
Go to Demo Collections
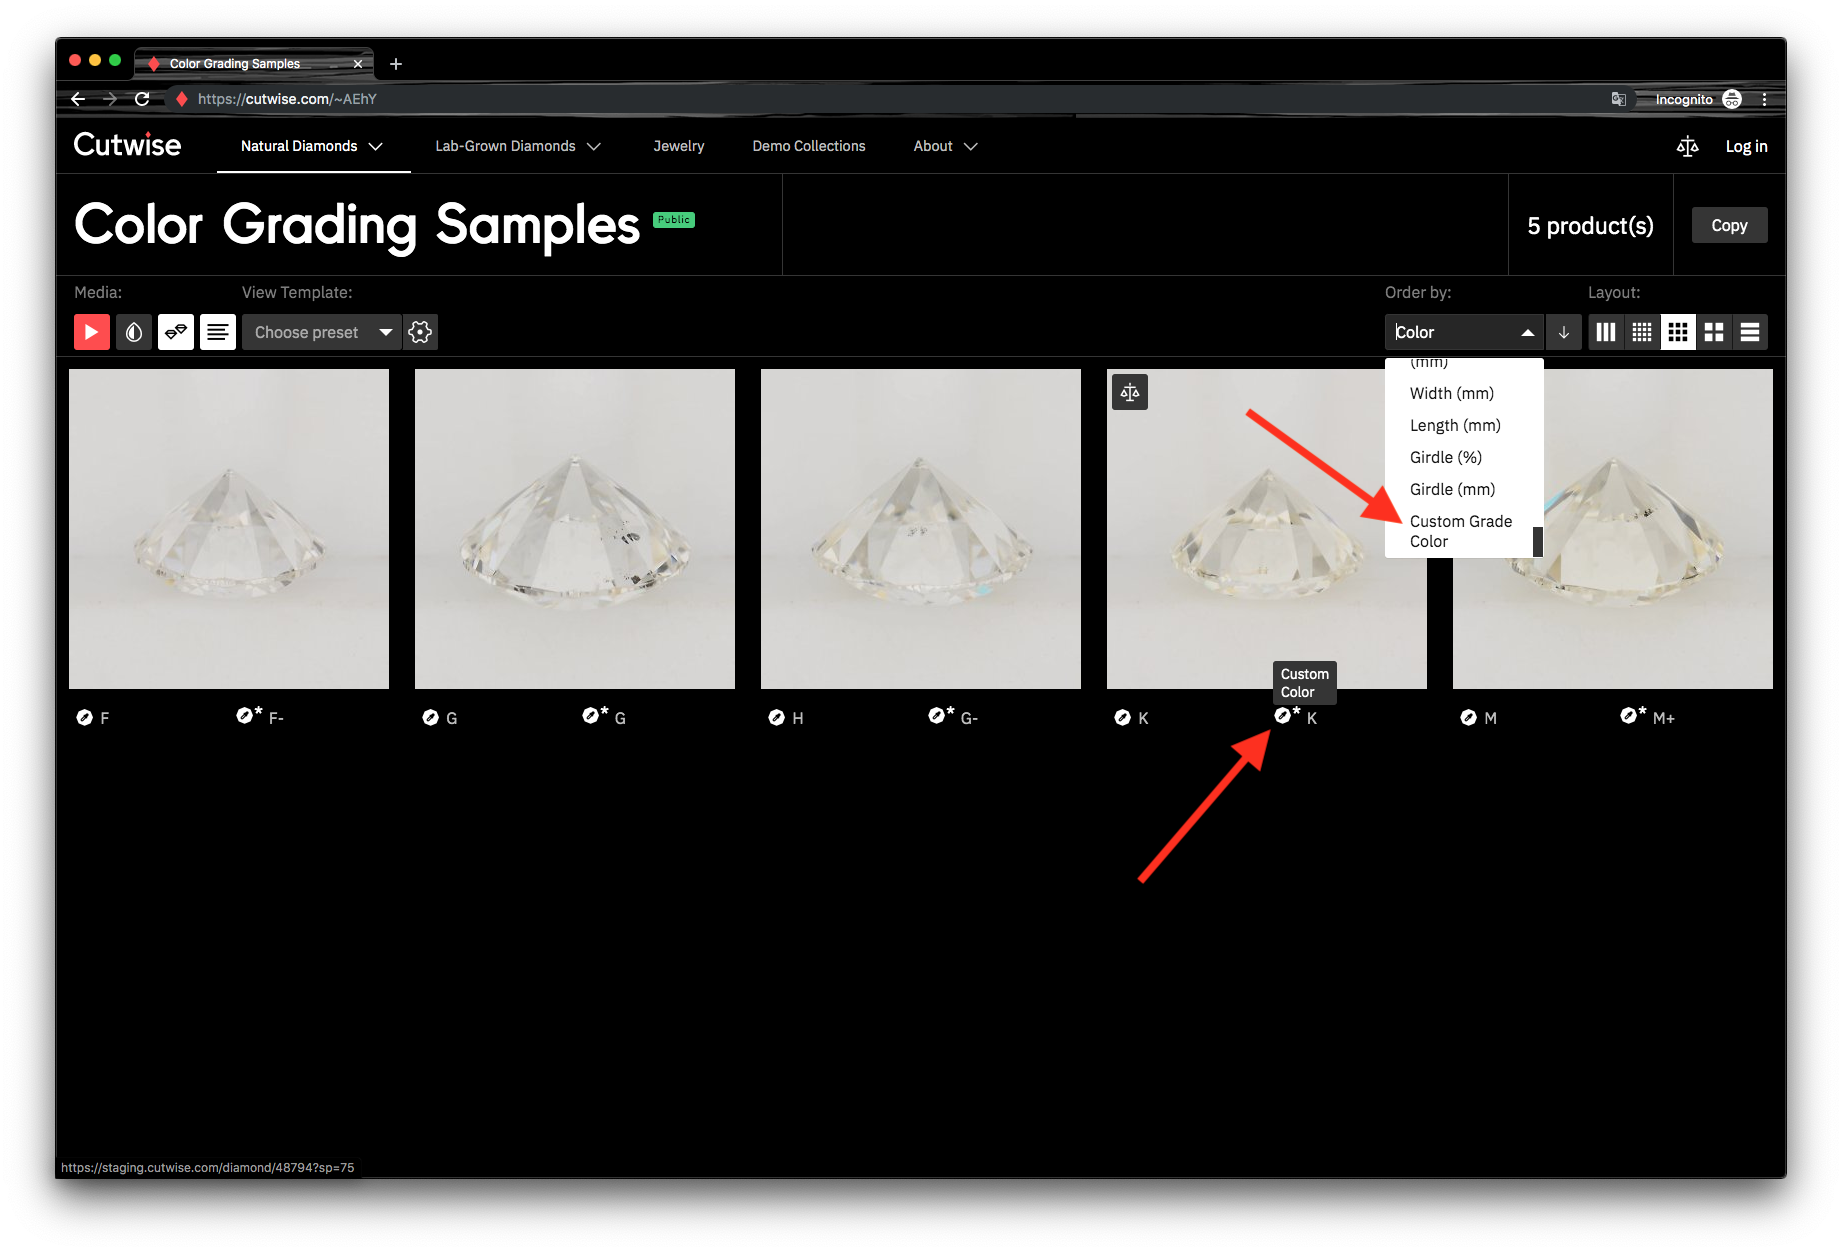tap(809, 146)
